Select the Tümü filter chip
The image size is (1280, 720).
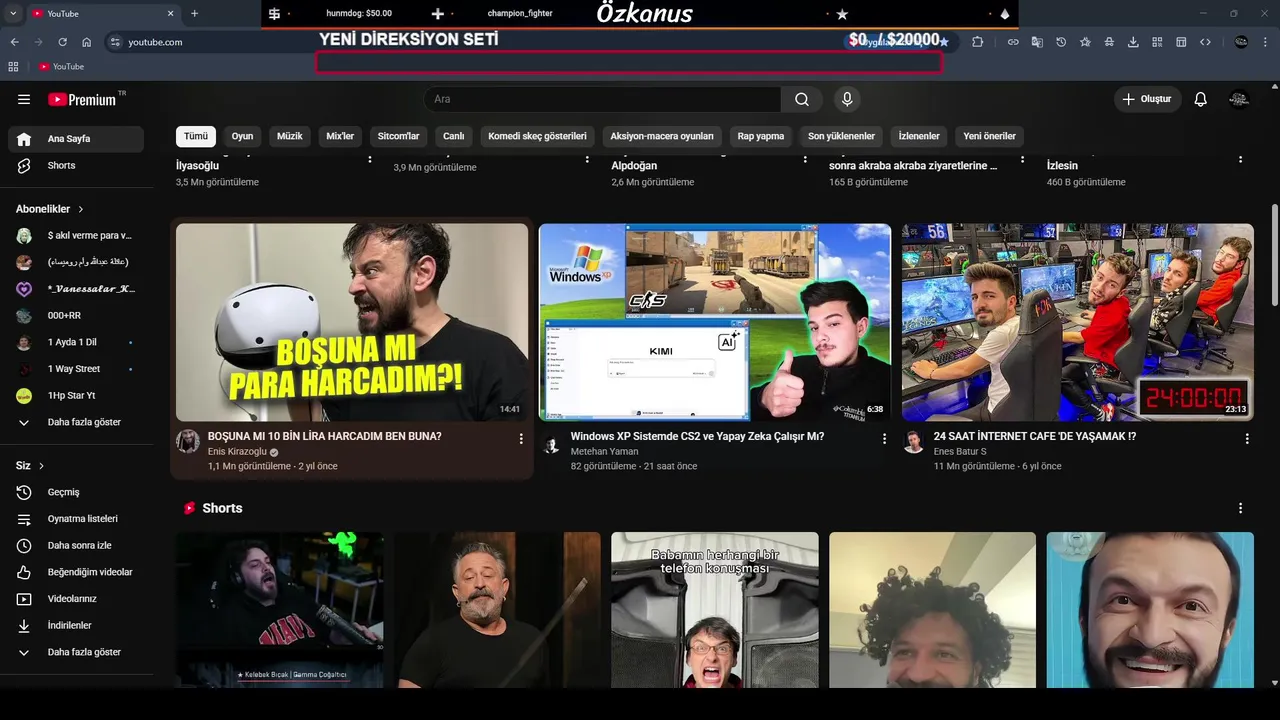pos(196,136)
